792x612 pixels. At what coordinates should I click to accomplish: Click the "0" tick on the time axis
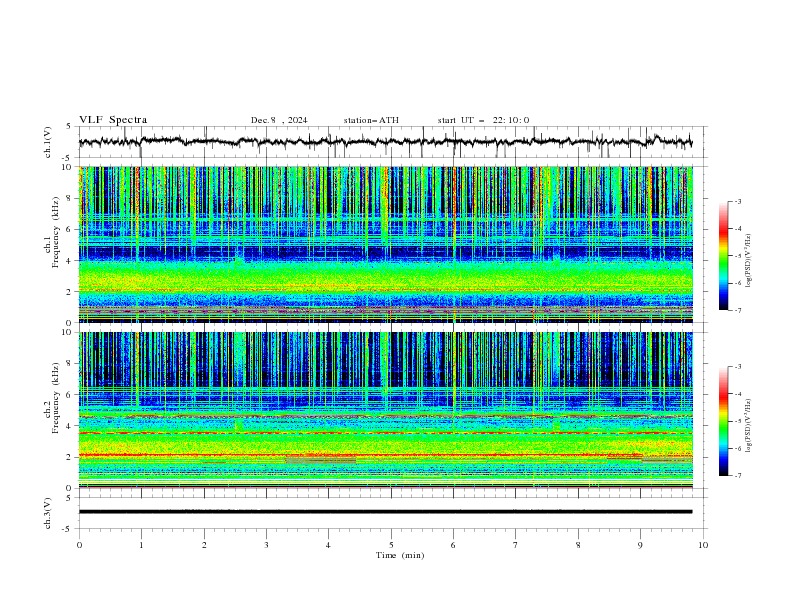tap(79, 545)
